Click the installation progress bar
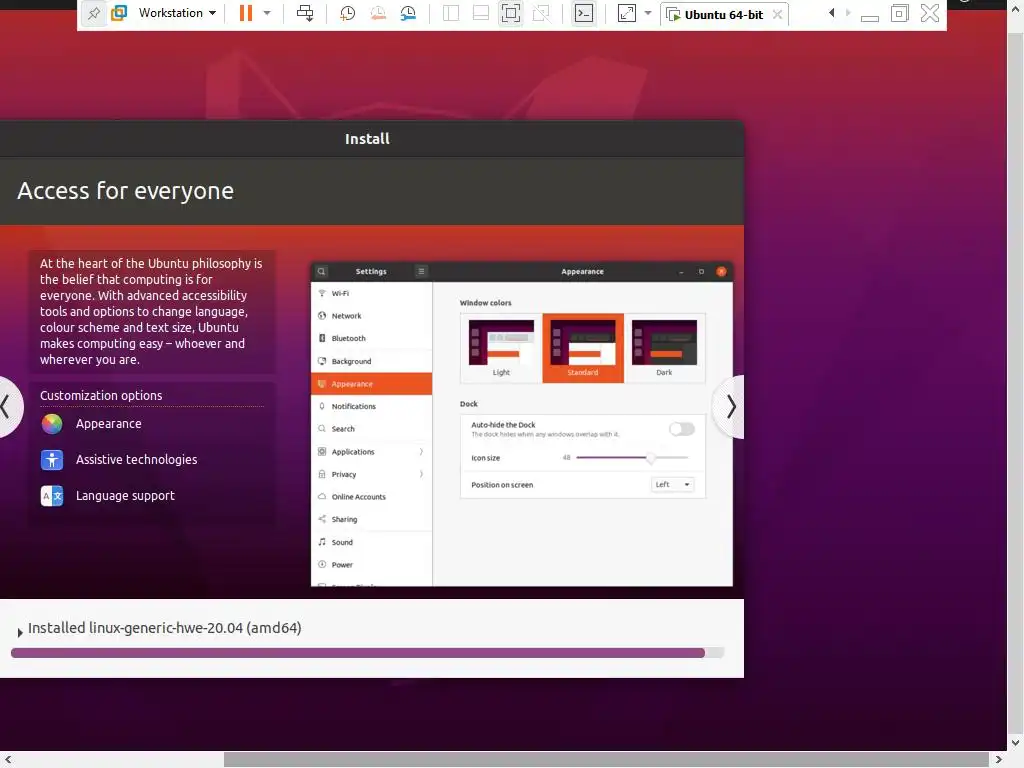The height and width of the screenshot is (768, 1024). pos(368,652)
